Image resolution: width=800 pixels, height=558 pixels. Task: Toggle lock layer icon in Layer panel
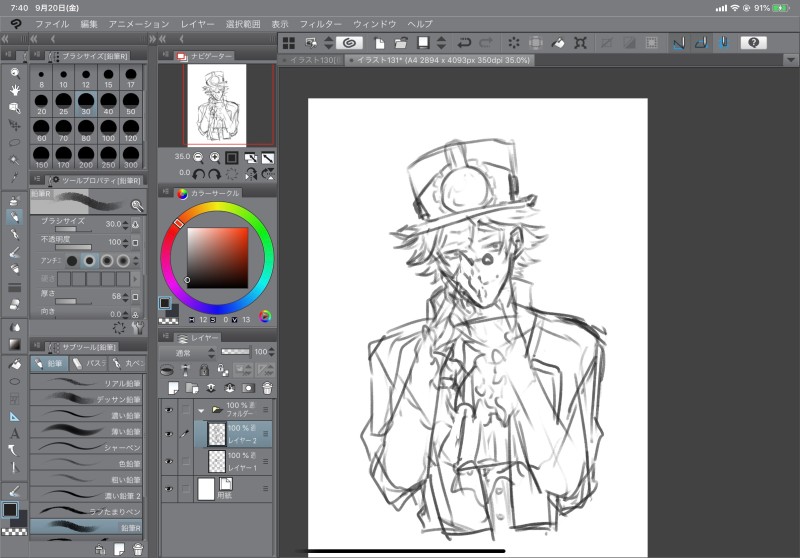(x=204, y=370)
